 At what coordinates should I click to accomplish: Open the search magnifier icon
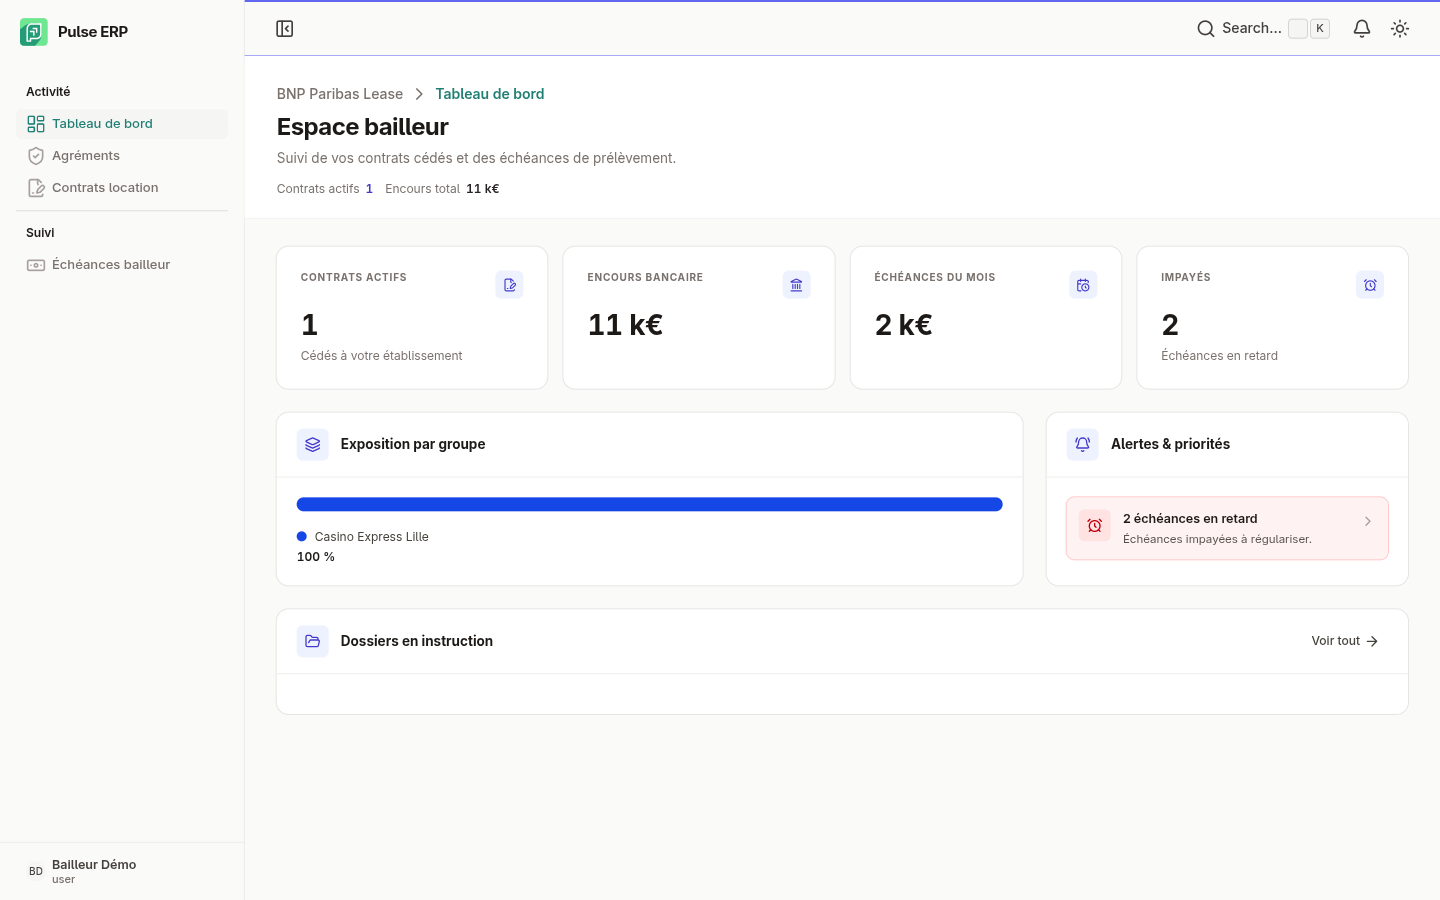coord(1206,29)
